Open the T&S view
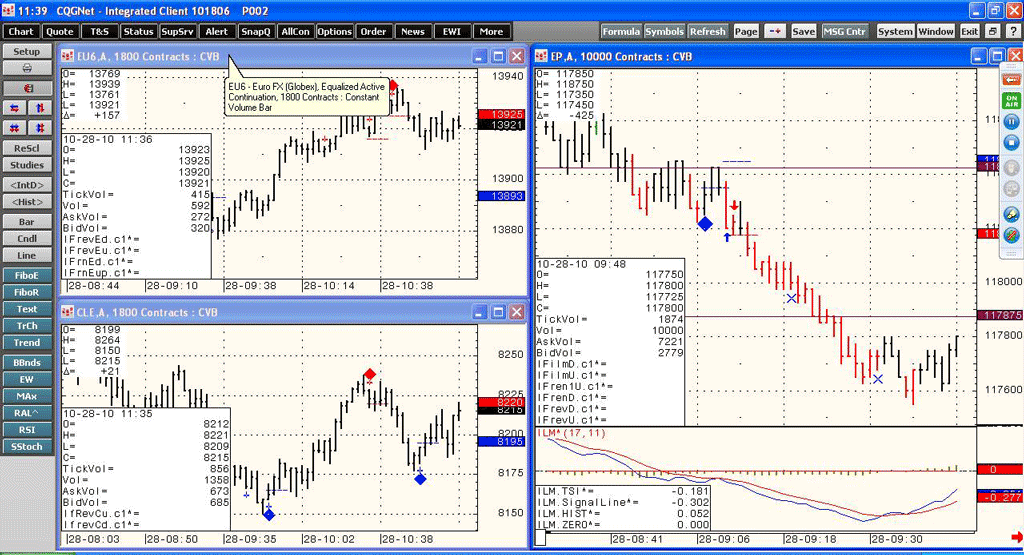 pyautogui.click(x=99, y=31)
